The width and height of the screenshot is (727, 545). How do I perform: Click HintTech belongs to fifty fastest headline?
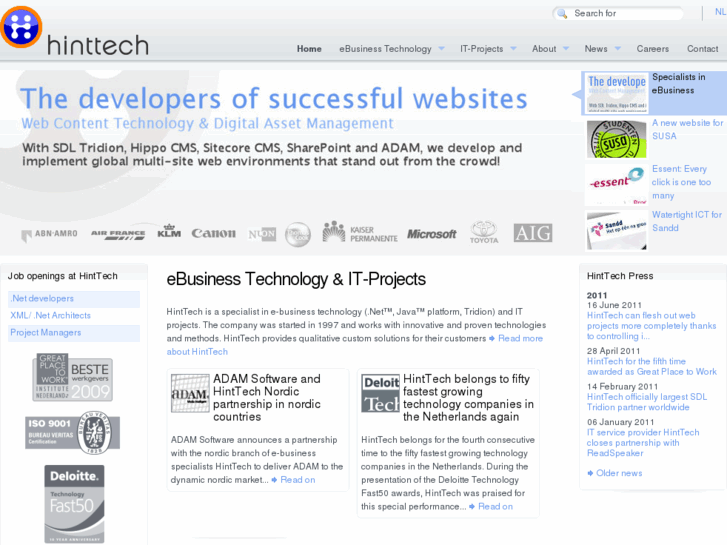[x=468, y=398]
